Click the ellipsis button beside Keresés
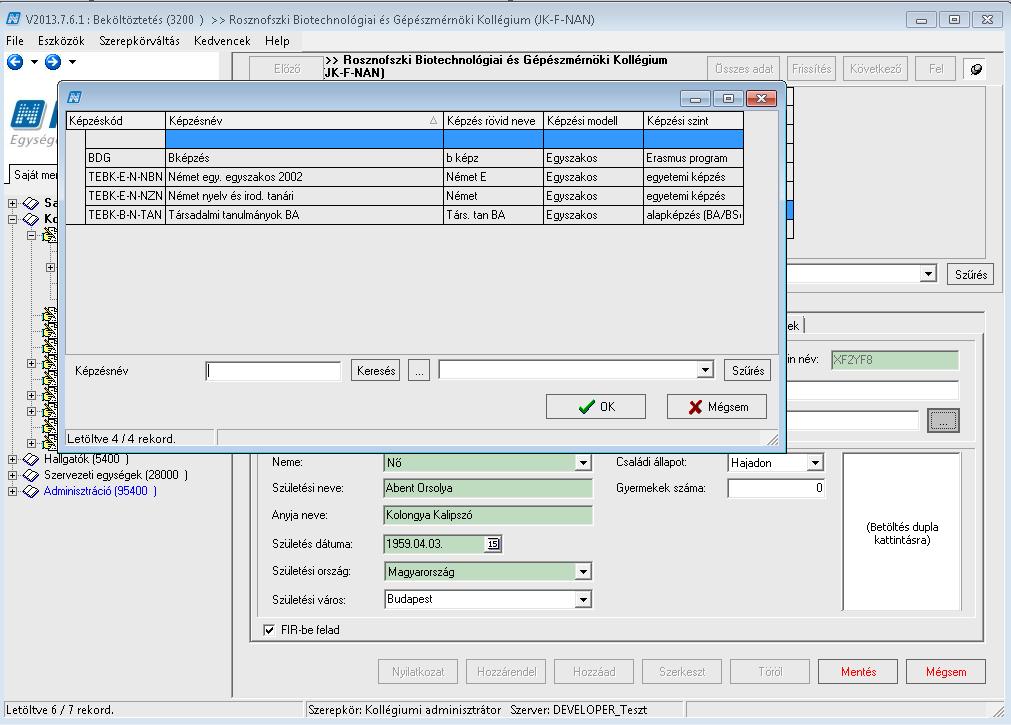Viewport: 1011px width, 725px height. [419, 371]
